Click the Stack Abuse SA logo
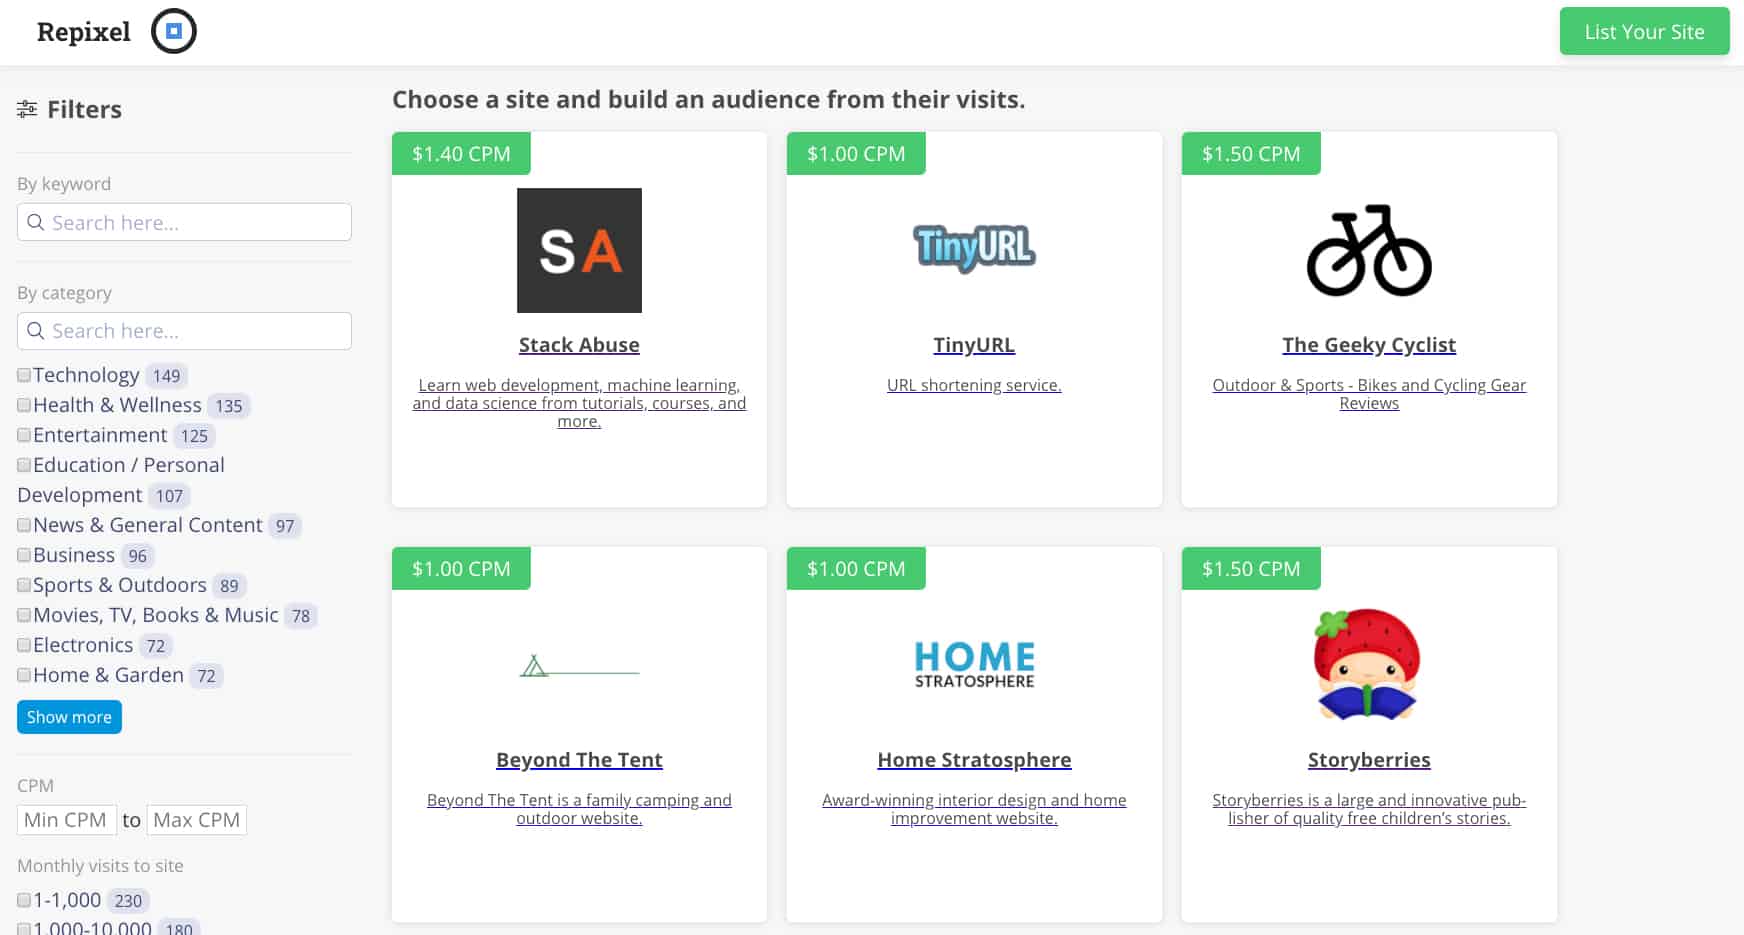The width and height of the screenshot is (1744, 935). click(x=579, y=250)
